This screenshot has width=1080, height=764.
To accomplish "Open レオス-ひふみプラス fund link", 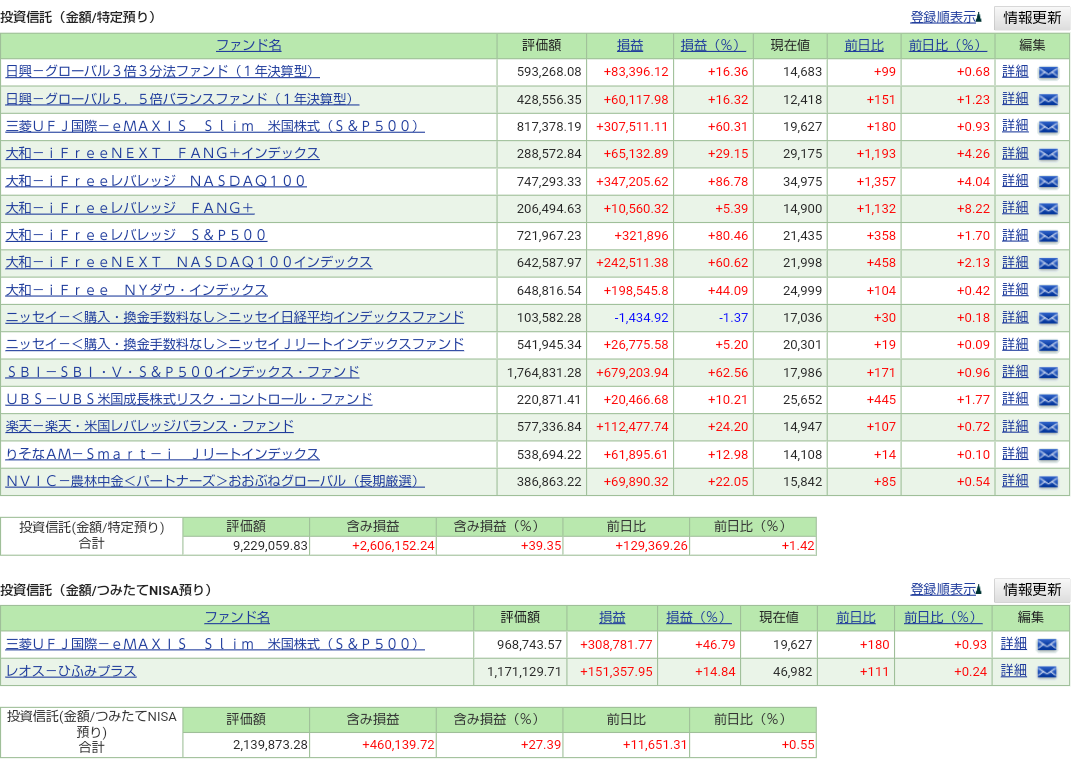I will [71, 671].
